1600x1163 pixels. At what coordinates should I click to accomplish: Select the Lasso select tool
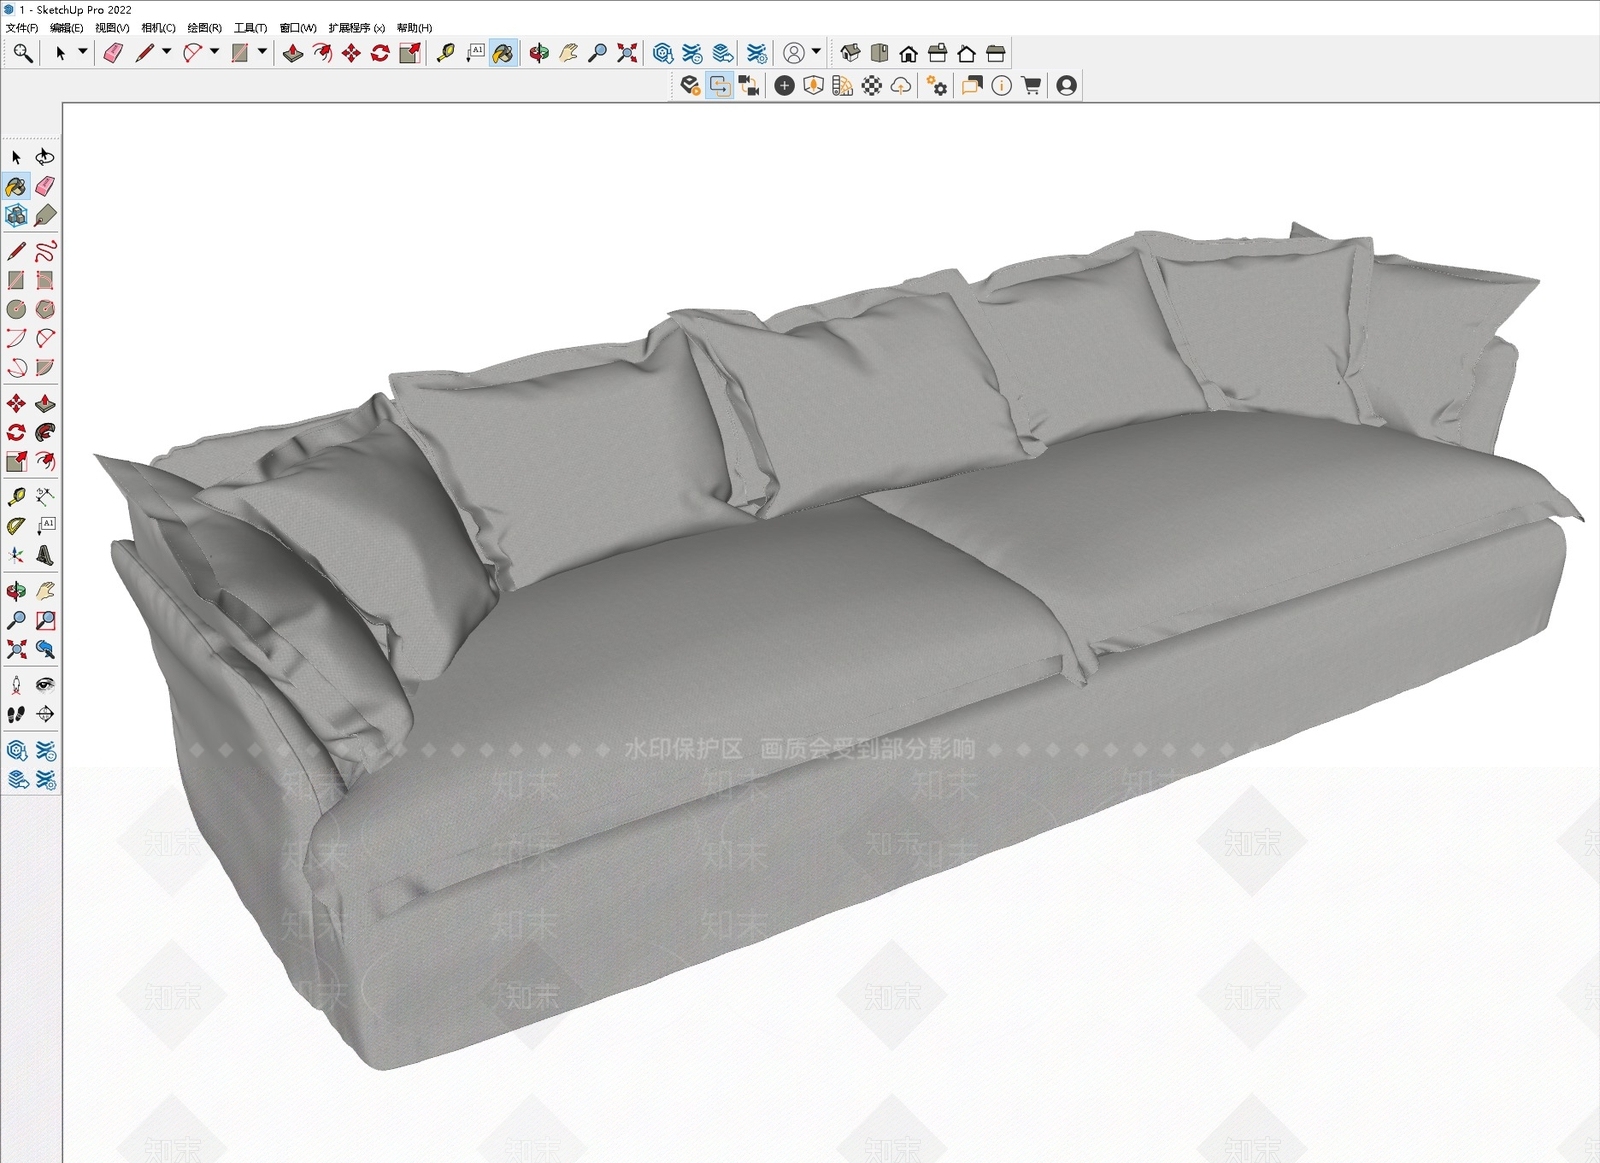pyautogui.click(x=45, y=157)
